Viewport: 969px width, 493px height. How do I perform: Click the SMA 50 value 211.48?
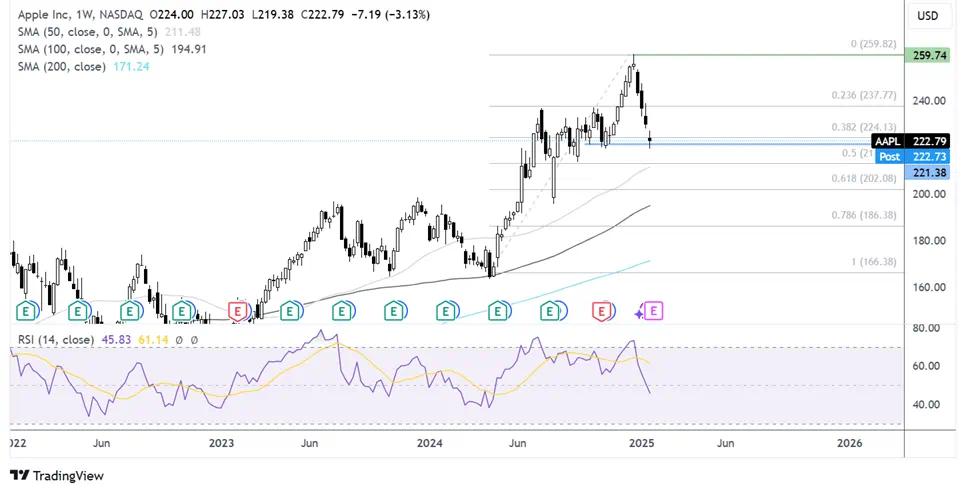183,32
